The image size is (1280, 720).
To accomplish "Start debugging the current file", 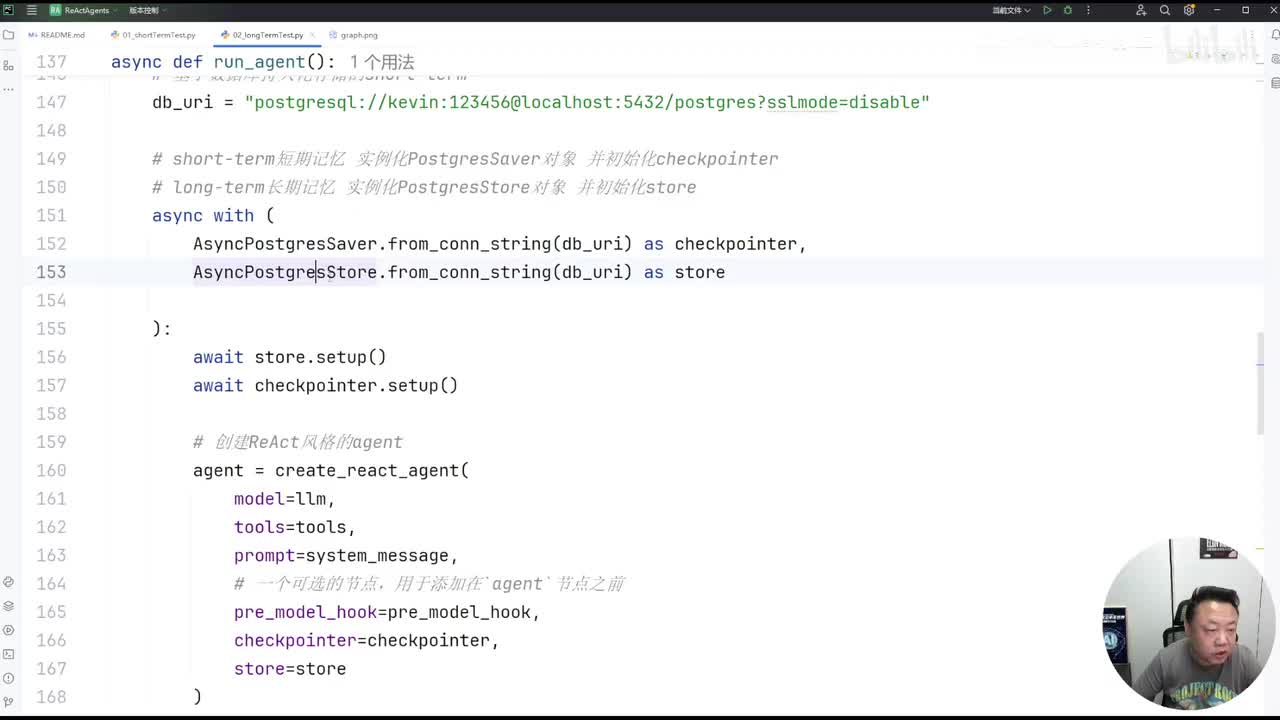I will tap(1067, 10).
